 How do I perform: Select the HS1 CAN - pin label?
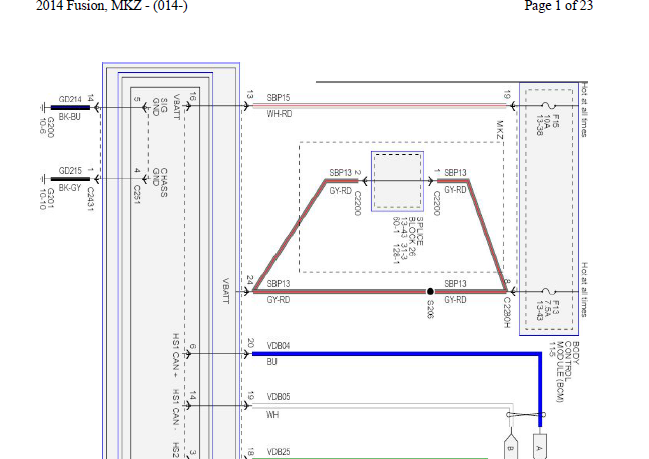(175, 408)
